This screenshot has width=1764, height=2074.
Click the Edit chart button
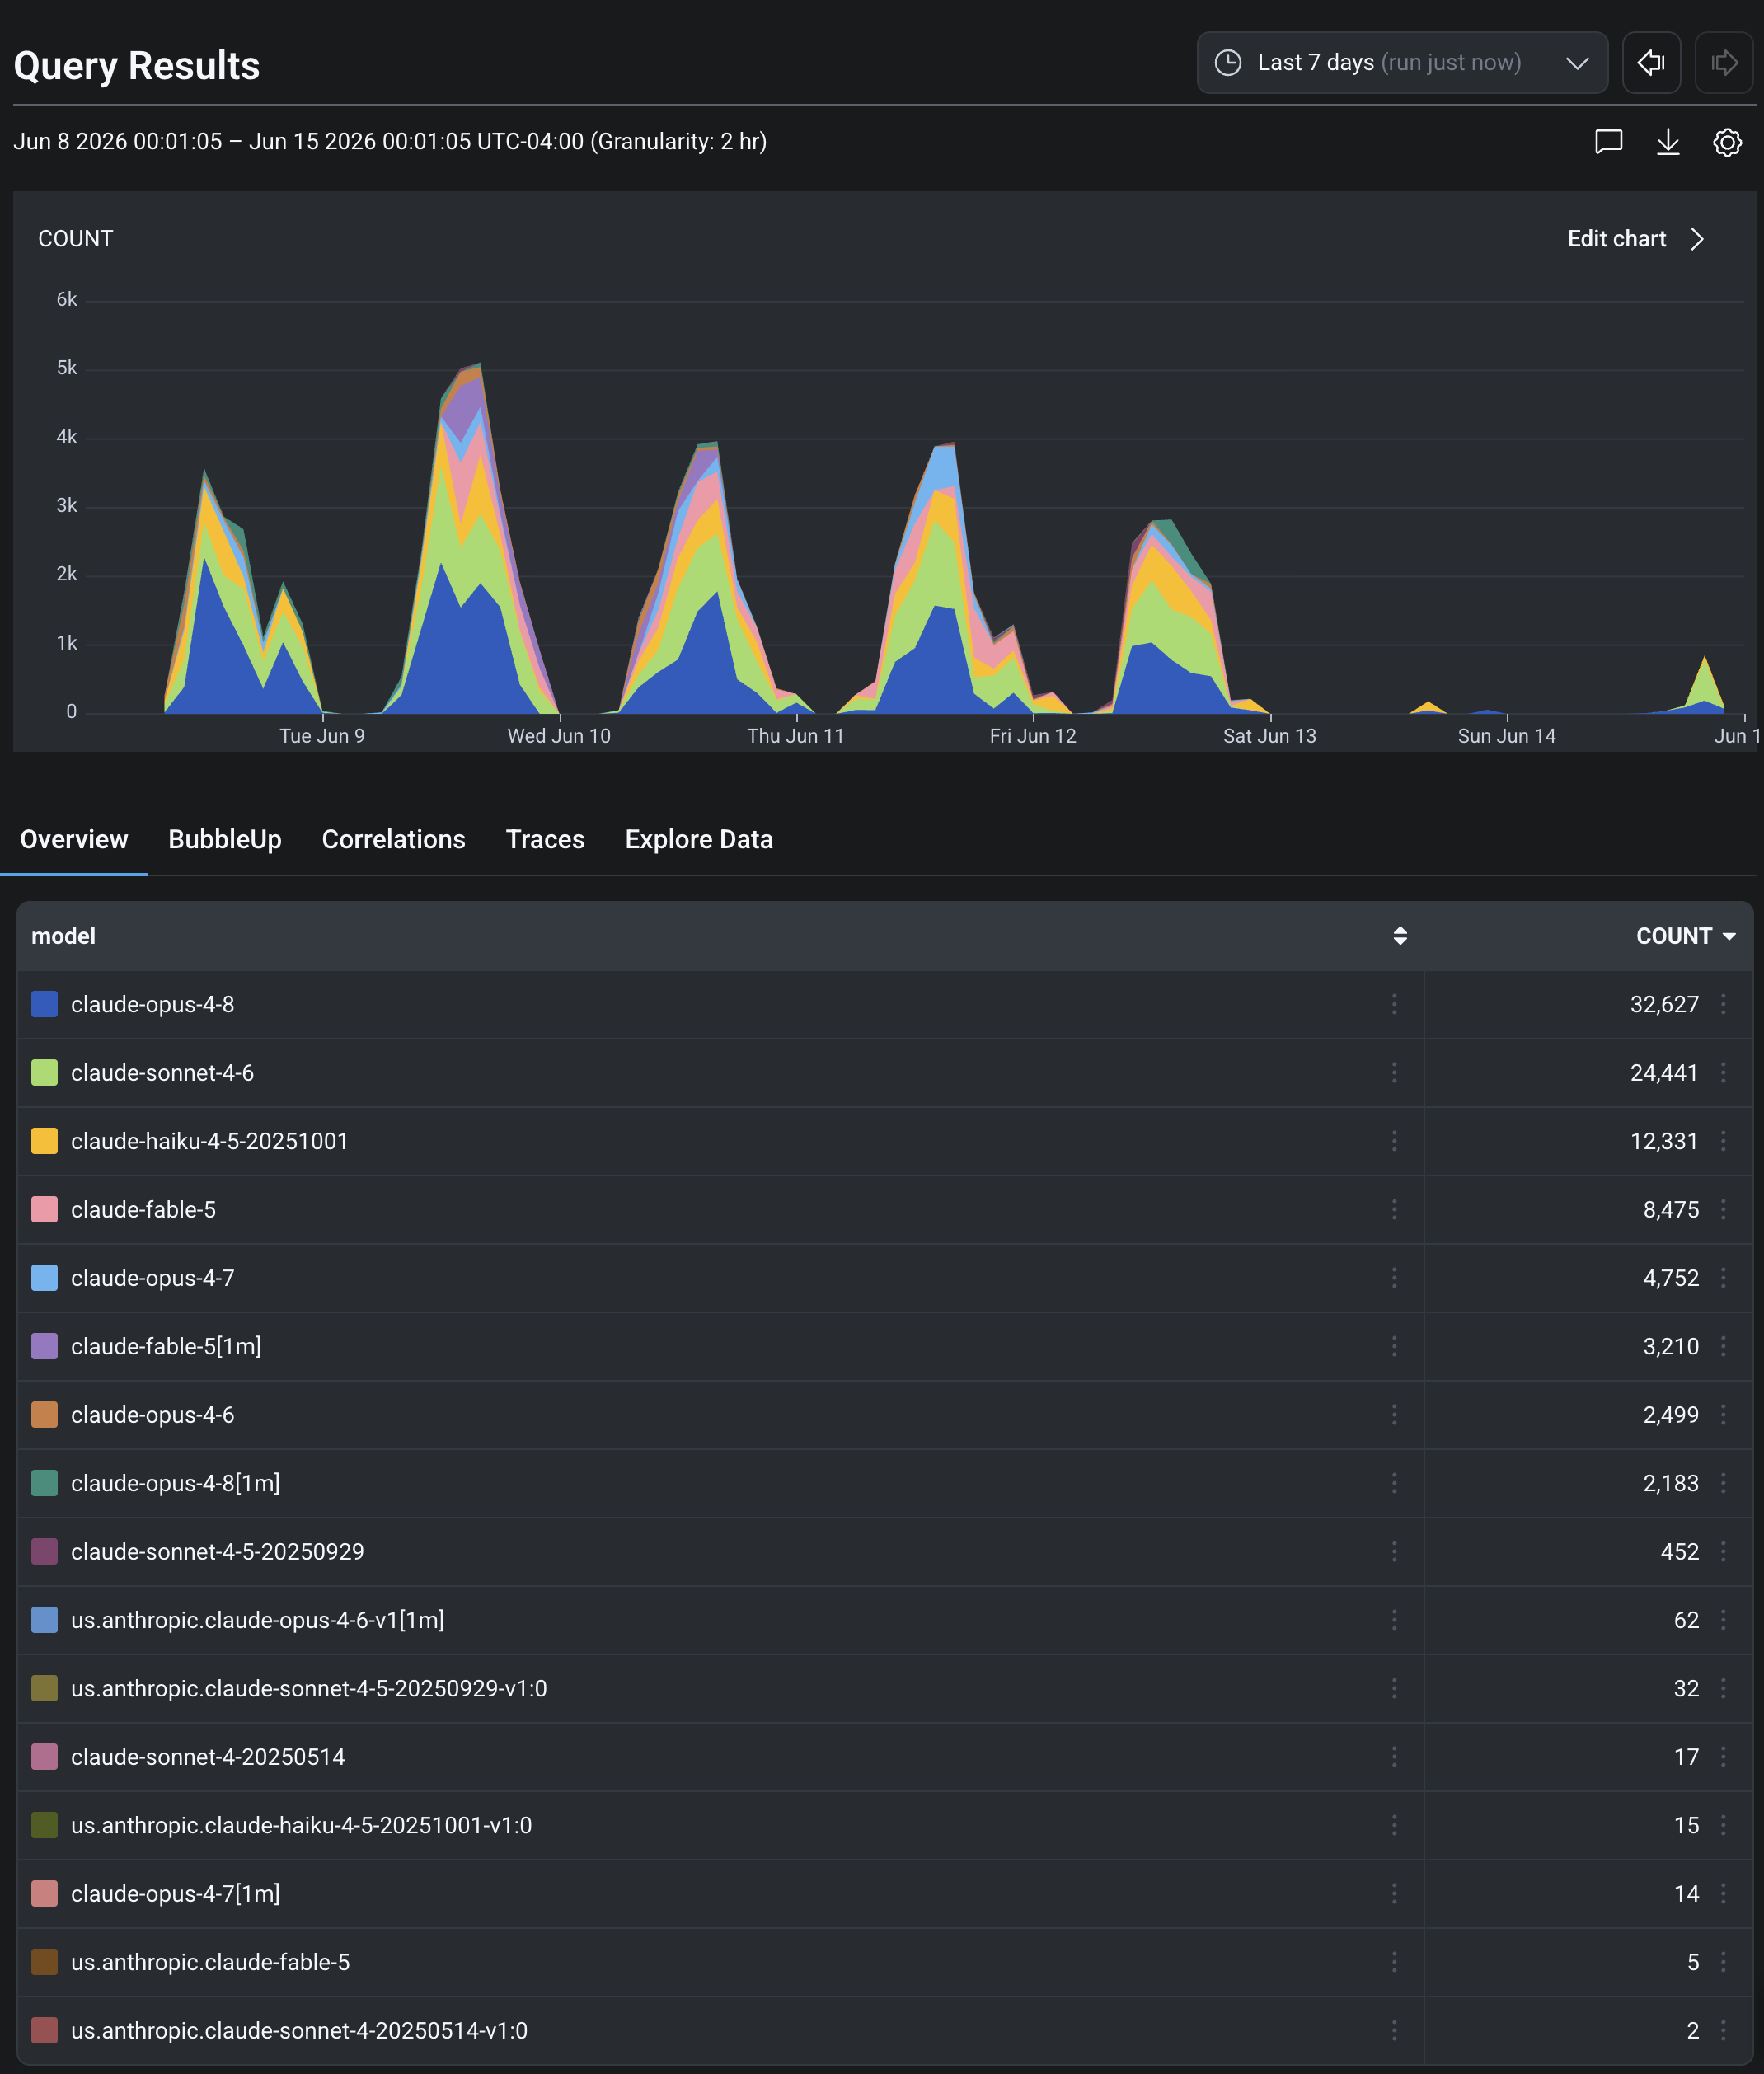pos(1636,239)
